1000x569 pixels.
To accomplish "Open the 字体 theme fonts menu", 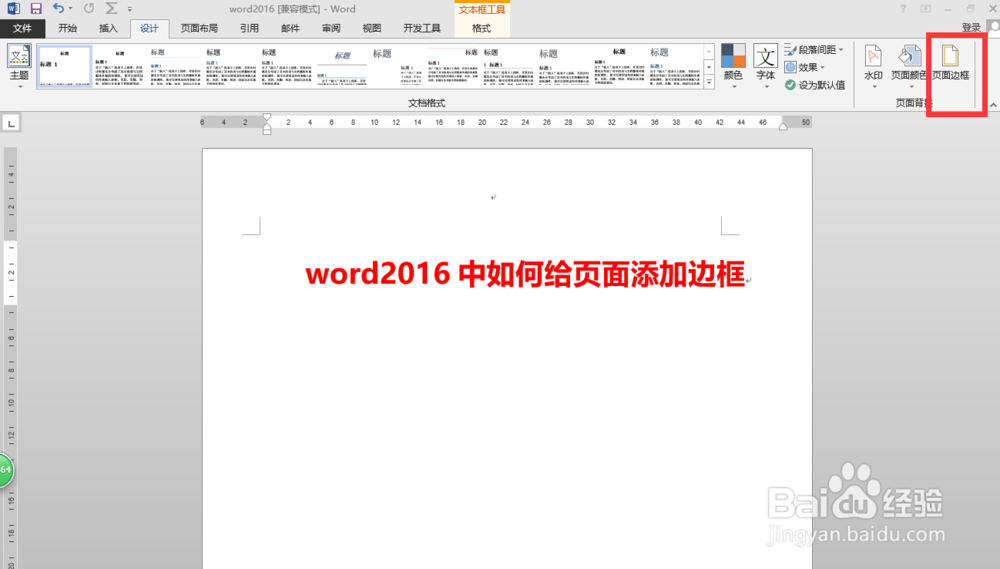I will coord(765,66).
